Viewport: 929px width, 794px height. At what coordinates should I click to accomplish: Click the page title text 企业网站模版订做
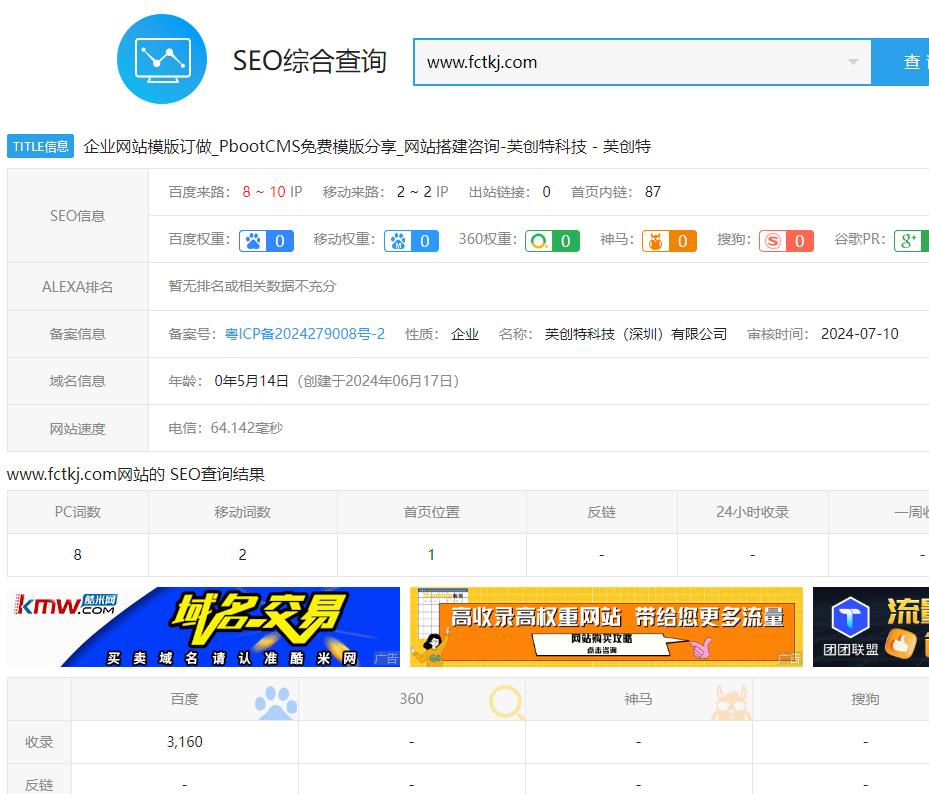pos(148,146)
